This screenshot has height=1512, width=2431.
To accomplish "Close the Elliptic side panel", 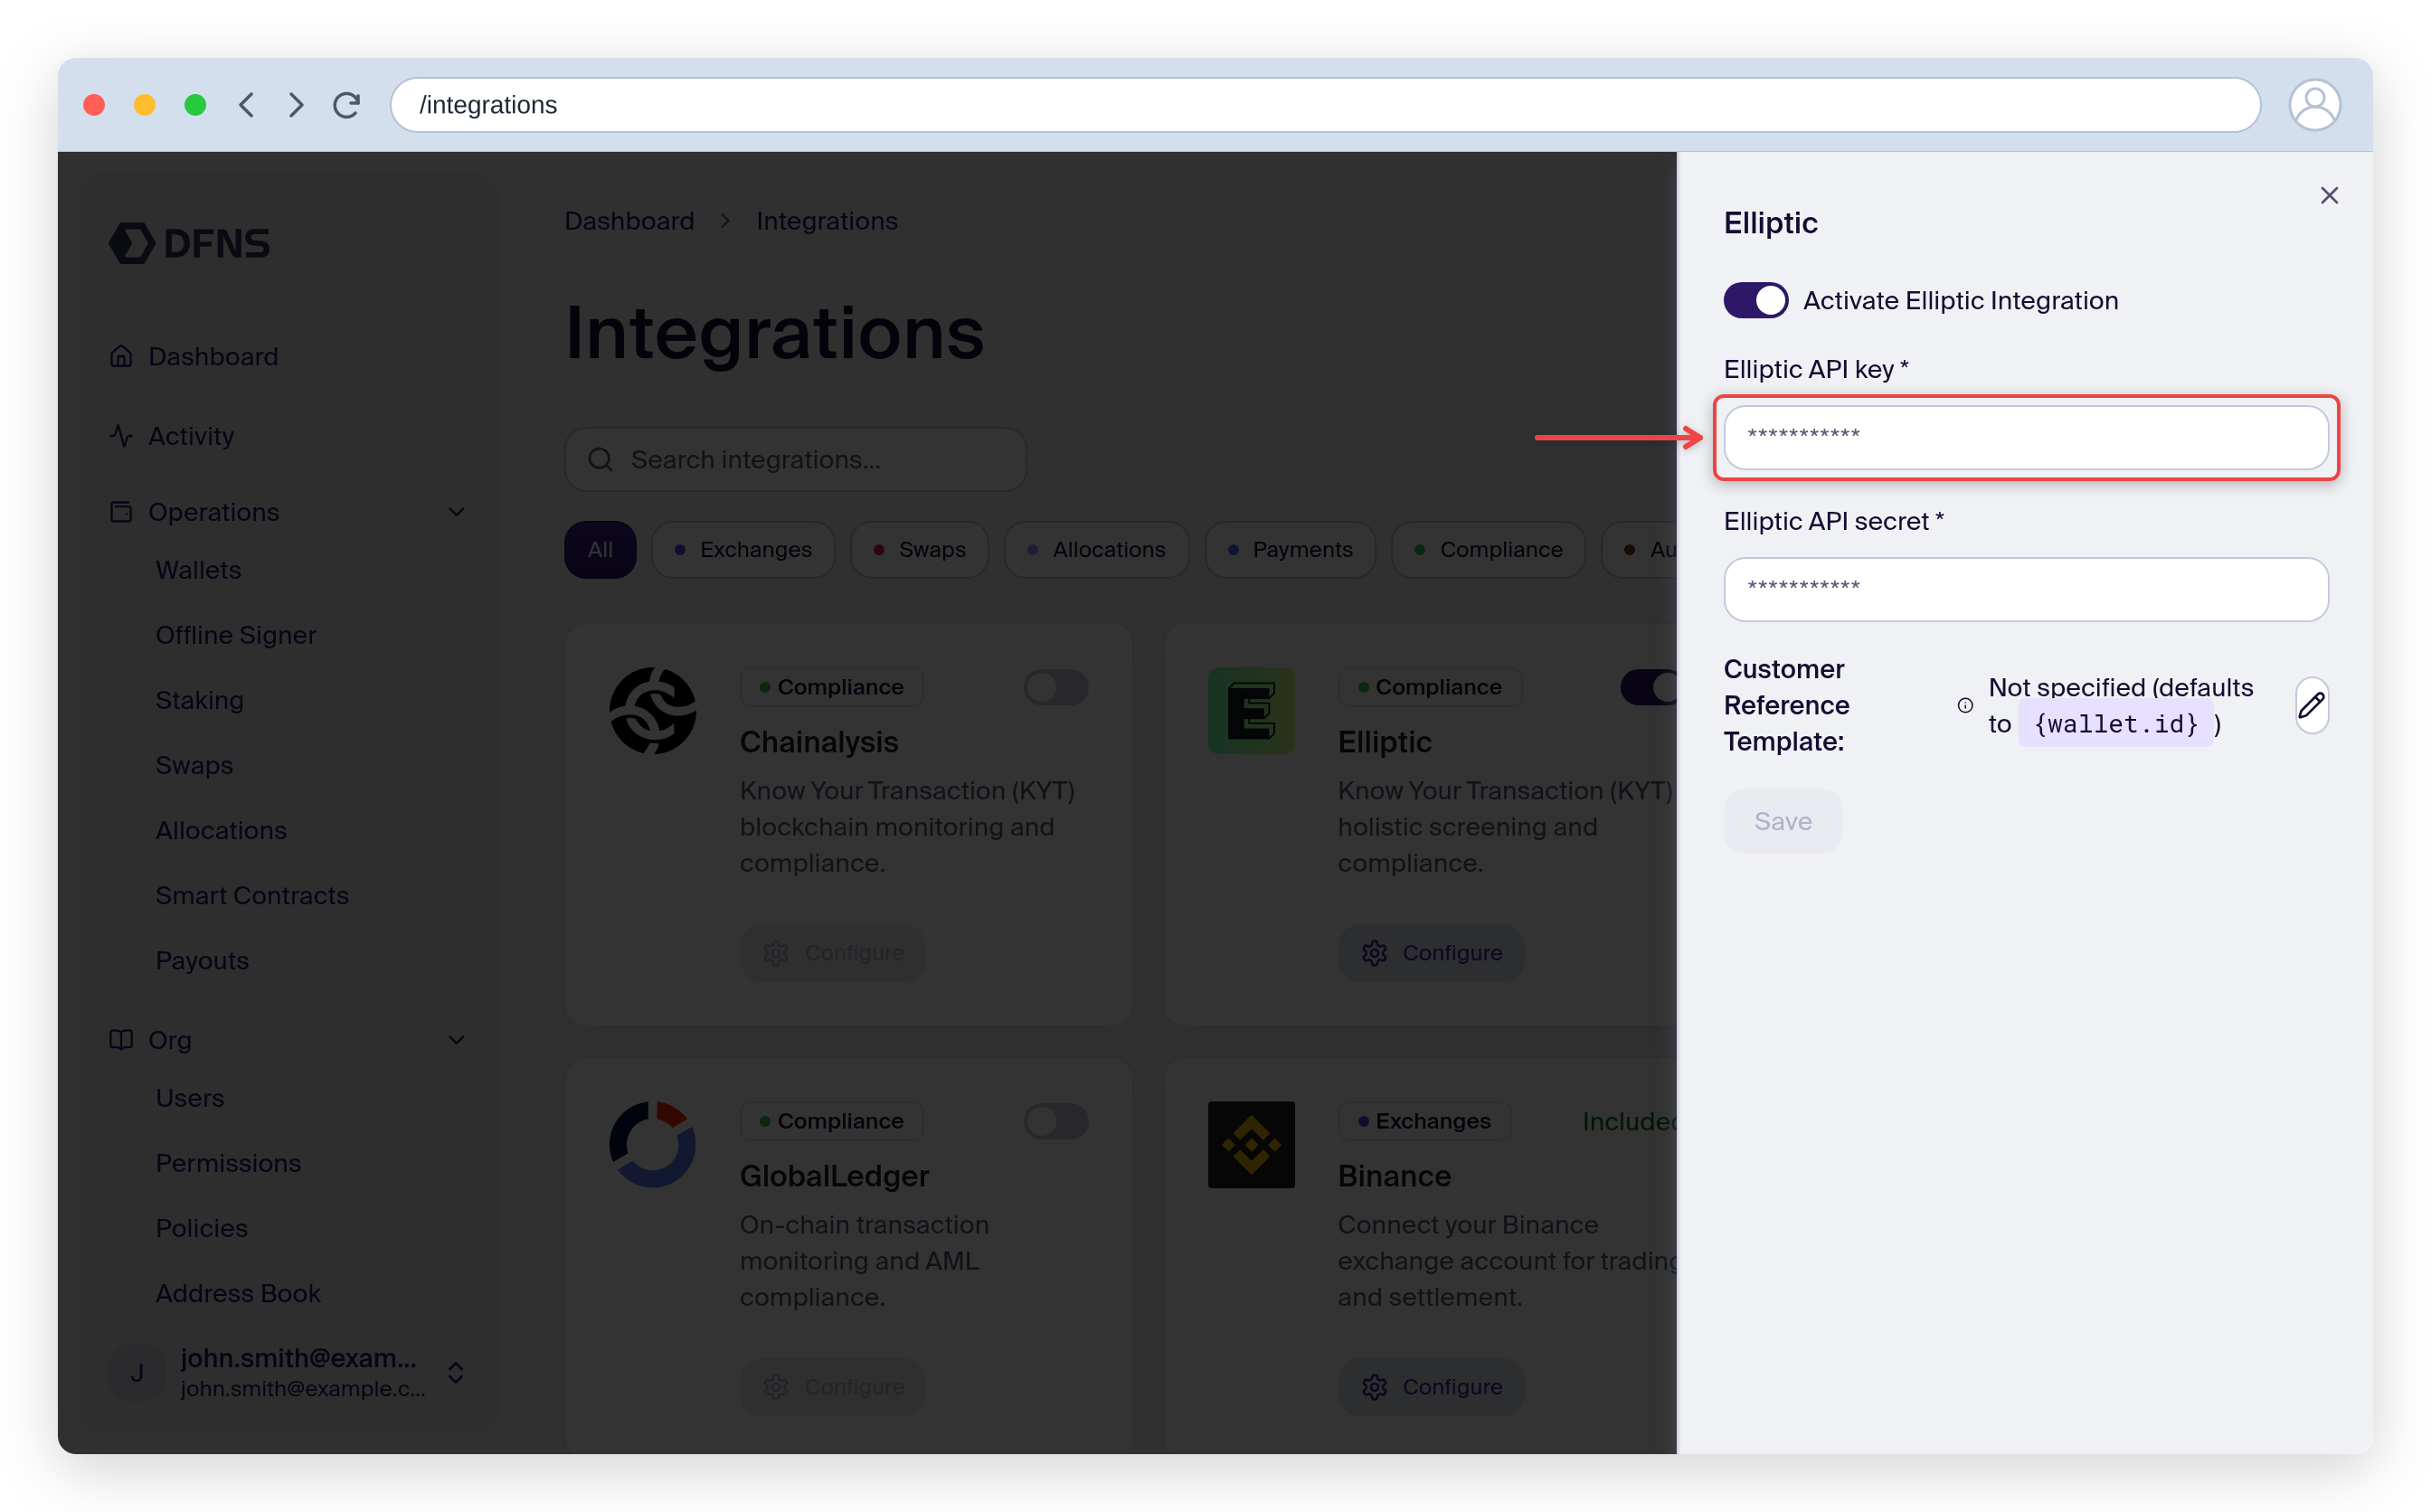I will click(2329, 195).
